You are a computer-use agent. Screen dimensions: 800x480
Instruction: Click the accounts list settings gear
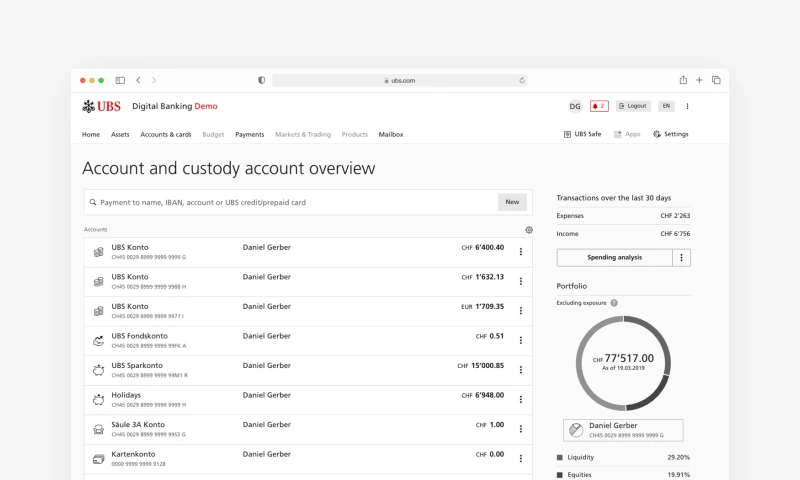click(x=529, y=230)
